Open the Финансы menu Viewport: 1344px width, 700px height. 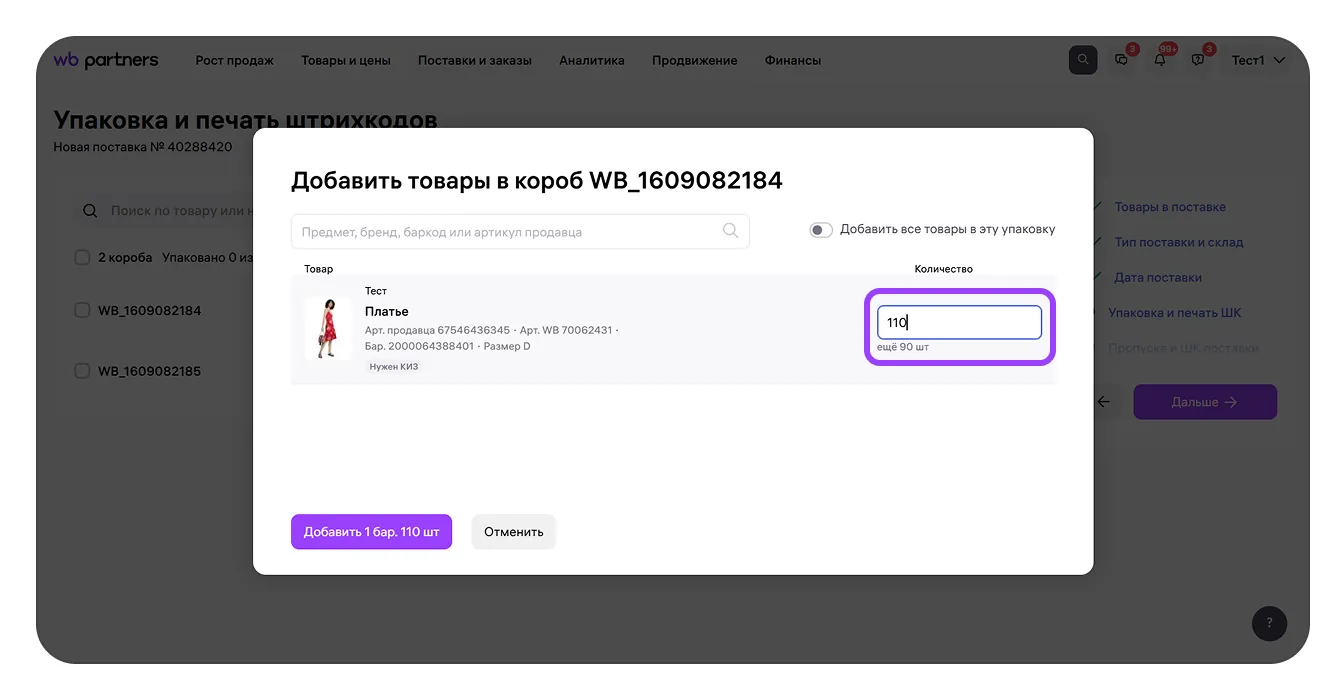[x=793, y=60]
